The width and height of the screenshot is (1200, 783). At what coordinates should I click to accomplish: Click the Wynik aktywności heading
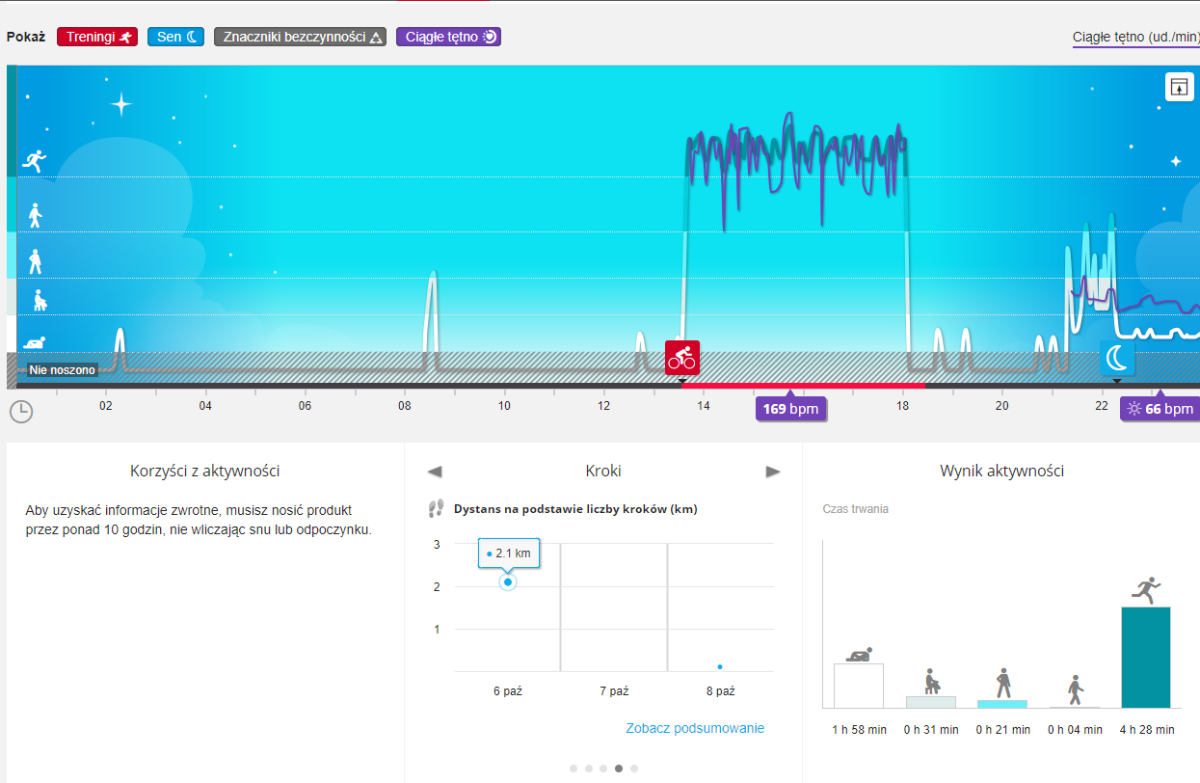[1001, 471]
